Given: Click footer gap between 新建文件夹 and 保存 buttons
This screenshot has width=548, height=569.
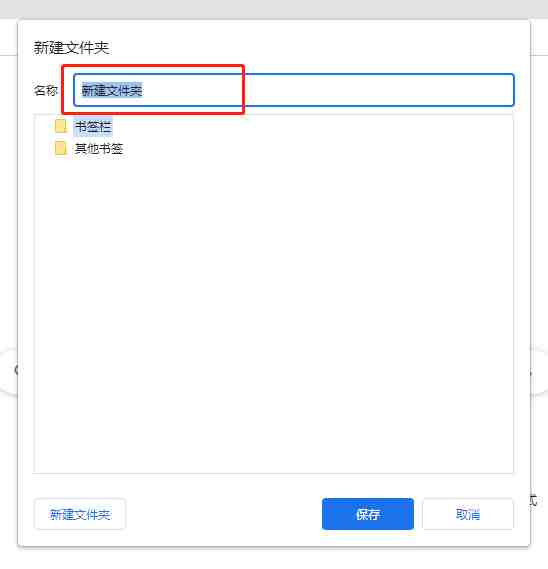Looking at the screenshot, I should tap(224, 514).
